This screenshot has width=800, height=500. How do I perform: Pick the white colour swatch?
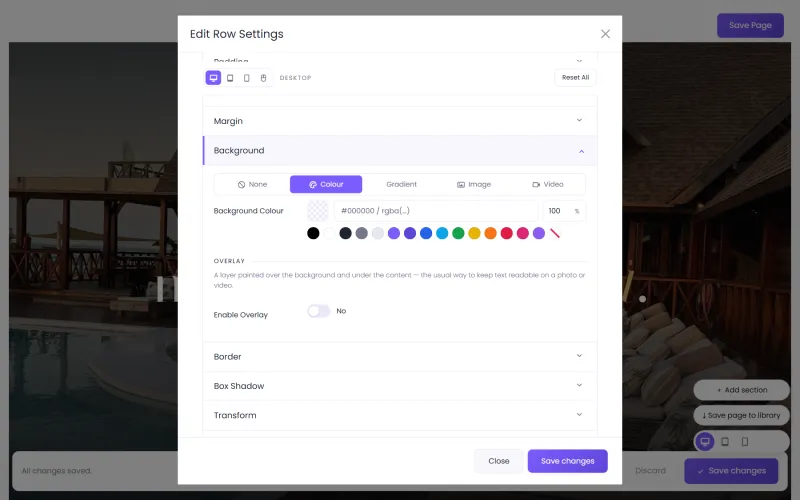click(330, 233)
